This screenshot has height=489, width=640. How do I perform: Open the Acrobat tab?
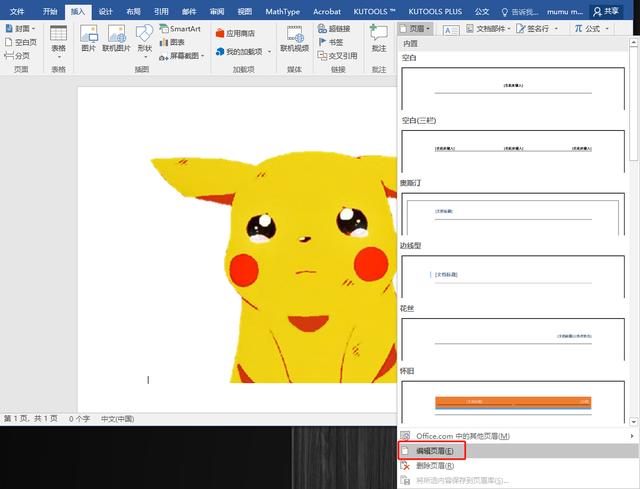(327, 11)
